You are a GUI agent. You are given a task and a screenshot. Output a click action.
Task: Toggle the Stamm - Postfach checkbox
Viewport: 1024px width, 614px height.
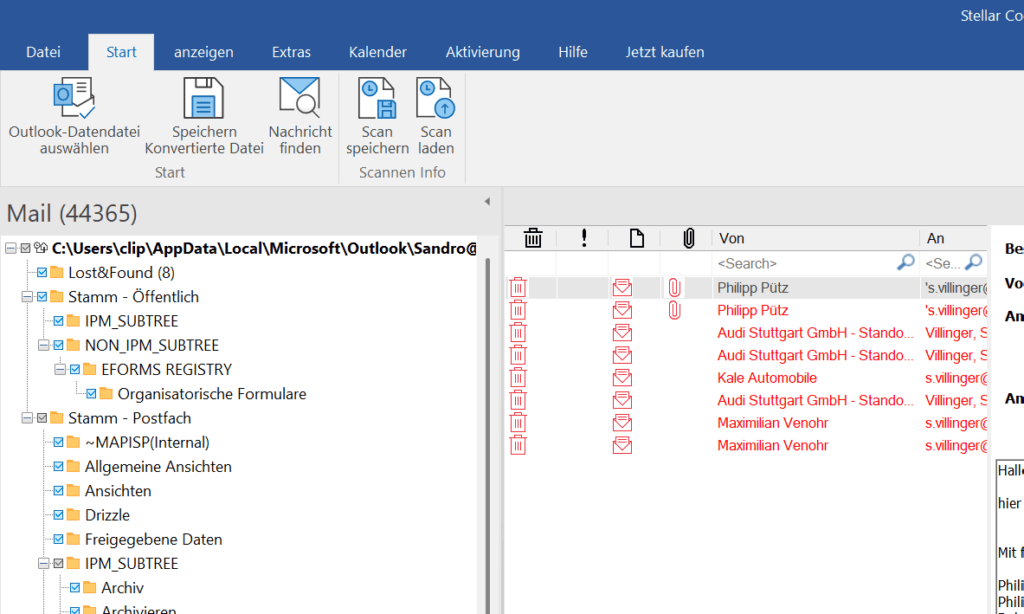pos(42,418)
